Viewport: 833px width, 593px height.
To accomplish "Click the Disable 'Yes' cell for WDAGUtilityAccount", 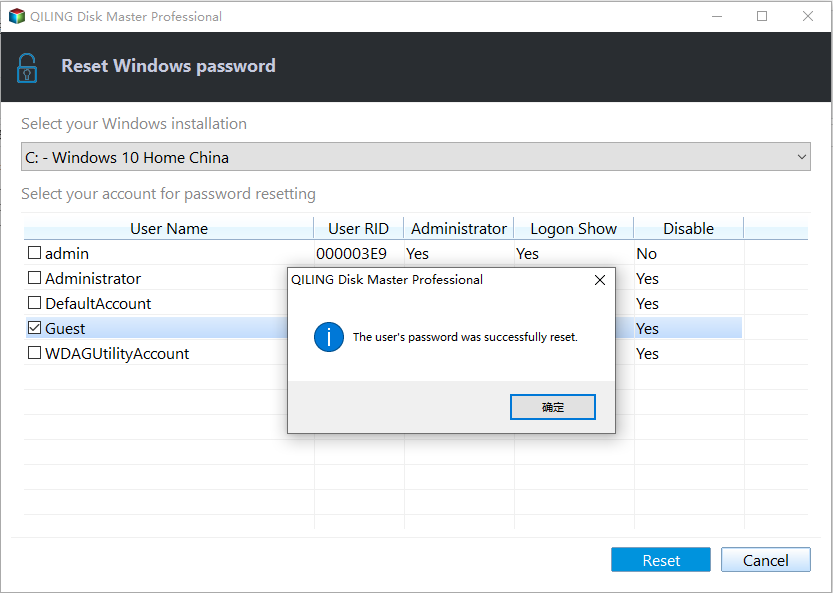I will (648, 353).
